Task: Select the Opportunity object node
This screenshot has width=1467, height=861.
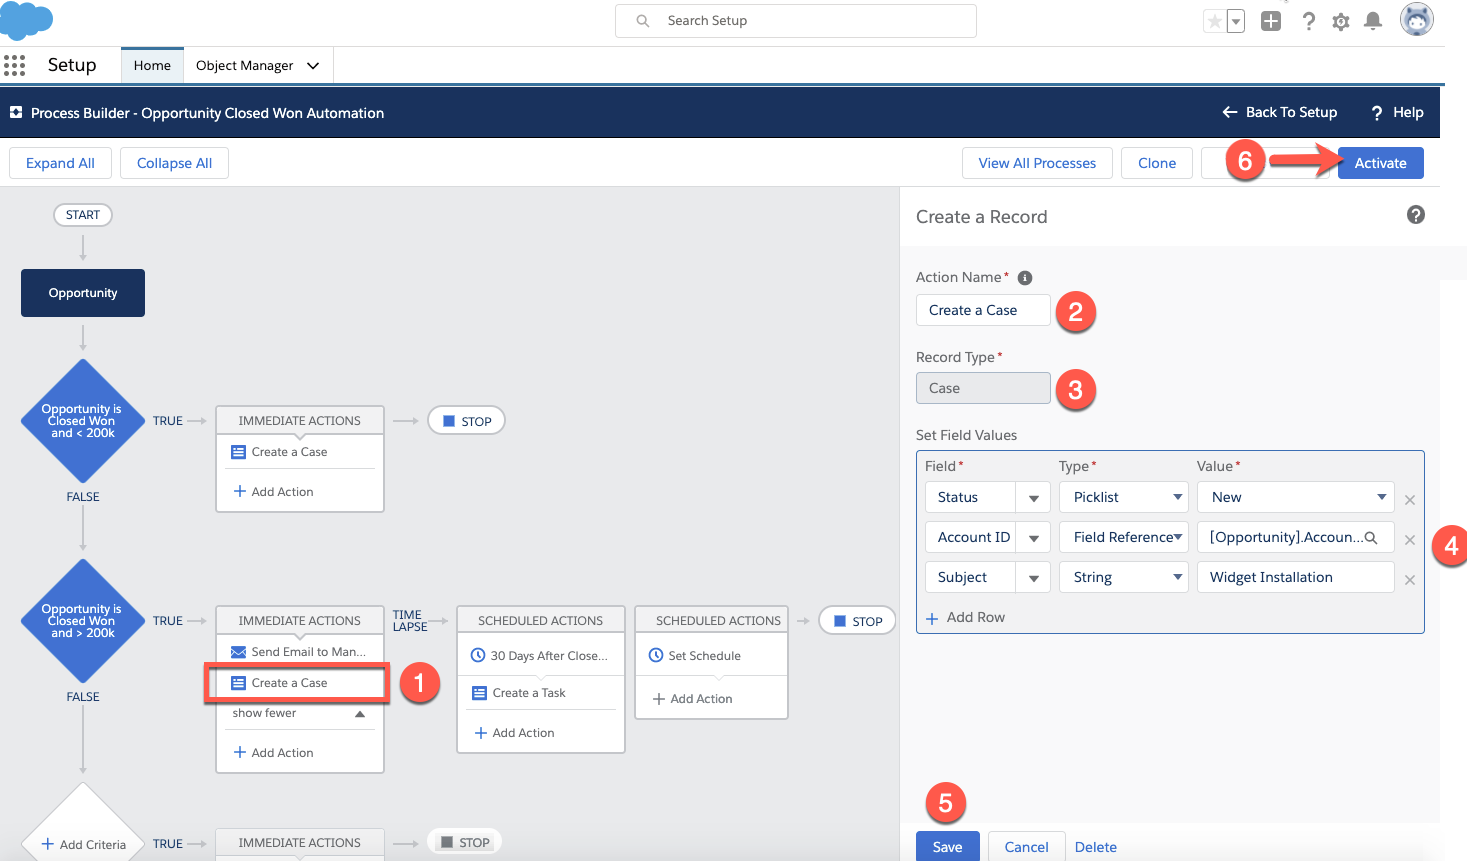Action: click(83, 293)
